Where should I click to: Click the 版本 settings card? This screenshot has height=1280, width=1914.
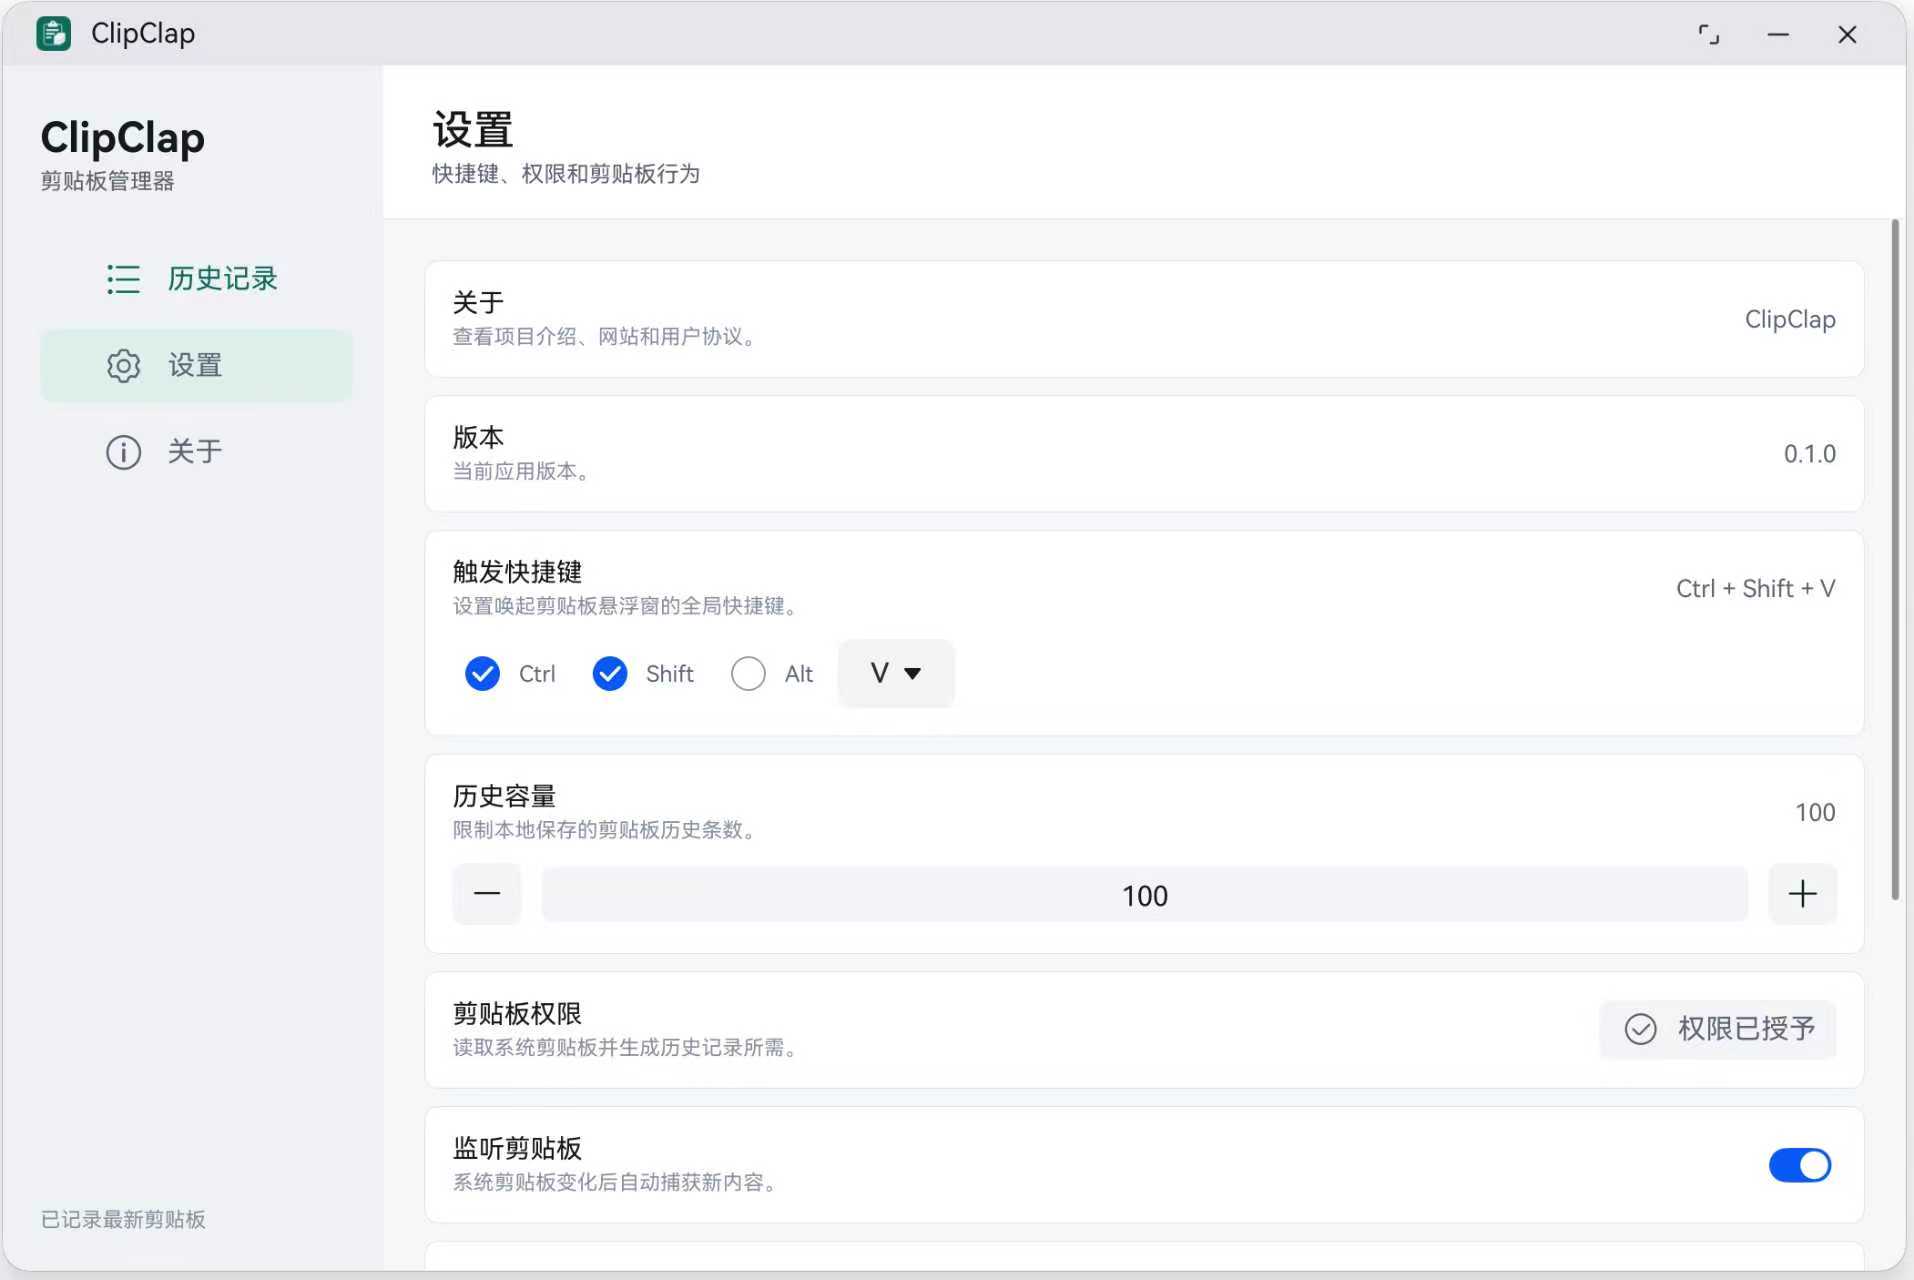(x=1144, y=454)
